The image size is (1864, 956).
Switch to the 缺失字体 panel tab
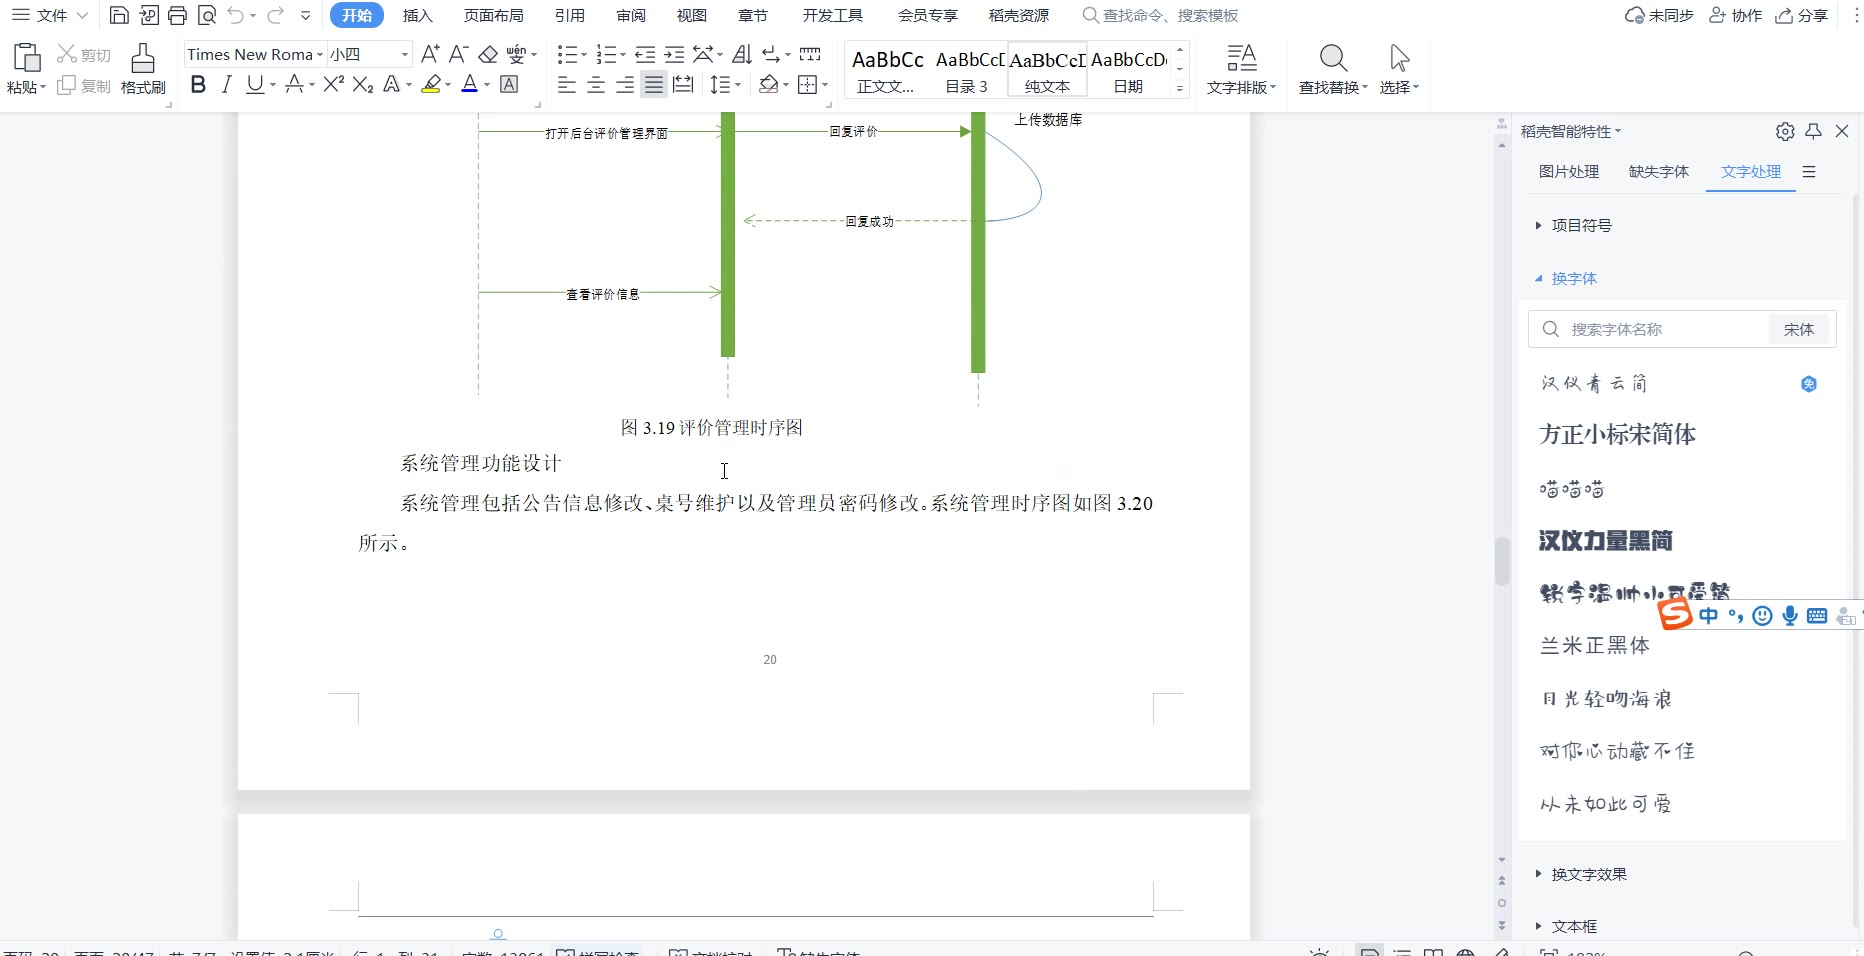pyautogui.click(x=1659, y=171)
